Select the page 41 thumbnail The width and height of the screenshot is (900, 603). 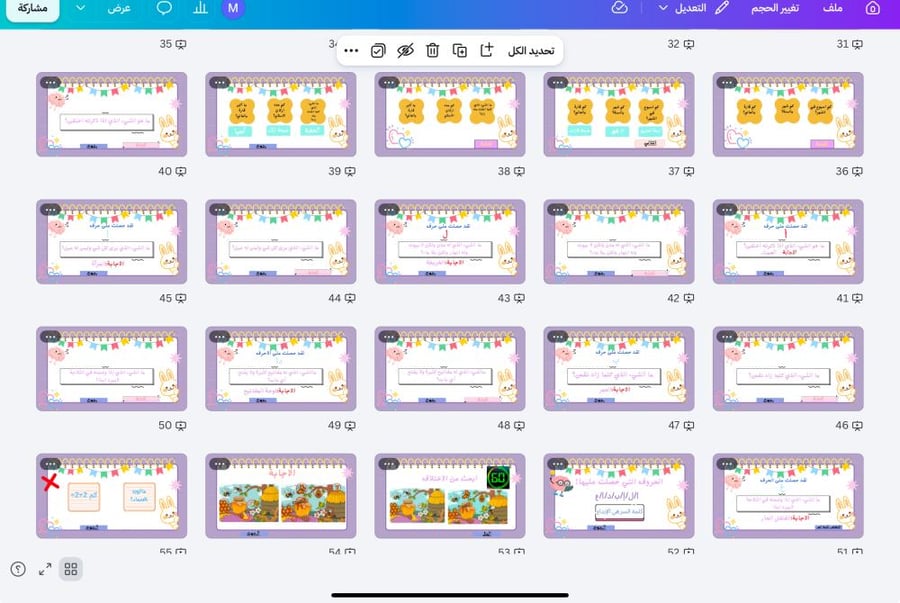788,242
